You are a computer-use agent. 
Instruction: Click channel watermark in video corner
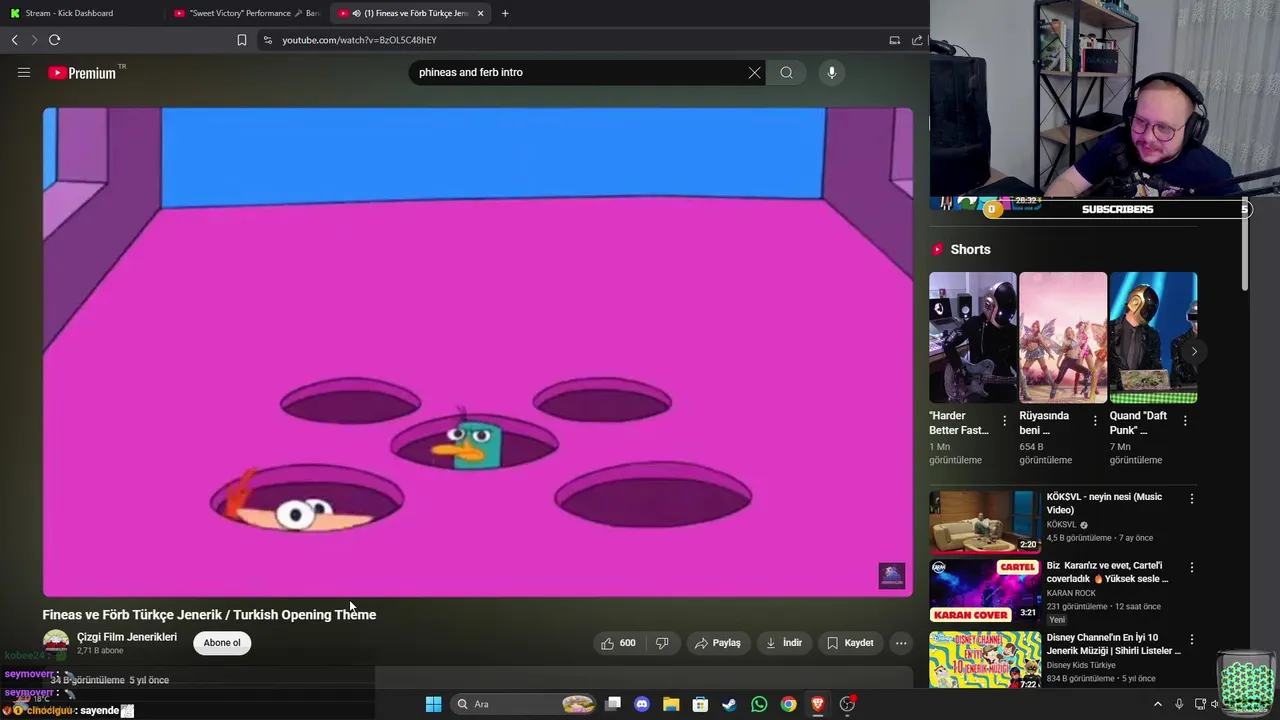891,575
